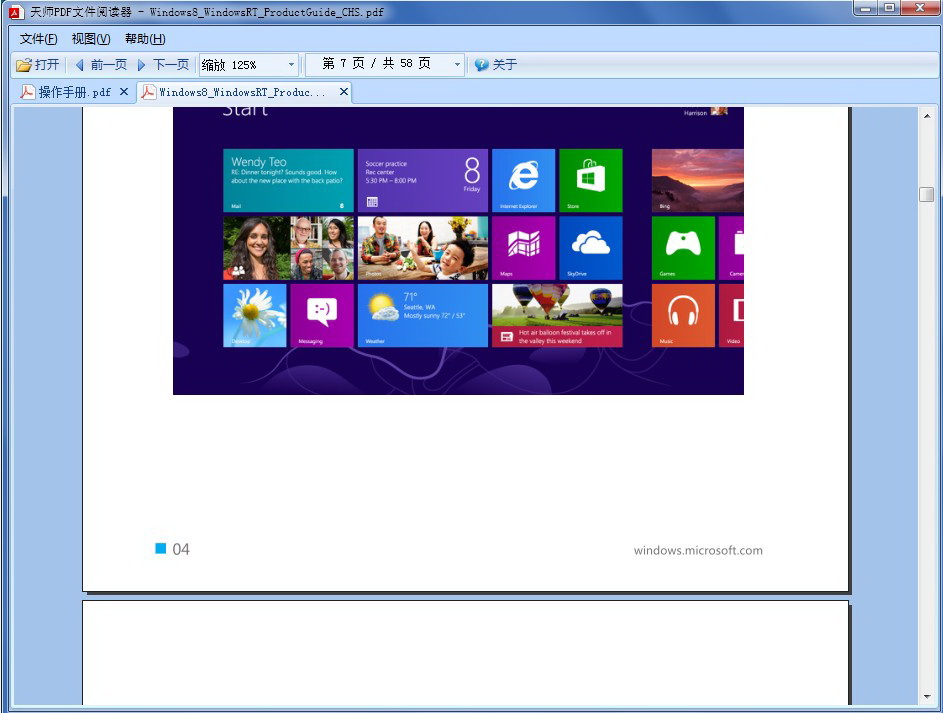Screen dimensions: 943x713
Task: Click the People photos tile
Action: pos(288,248)
